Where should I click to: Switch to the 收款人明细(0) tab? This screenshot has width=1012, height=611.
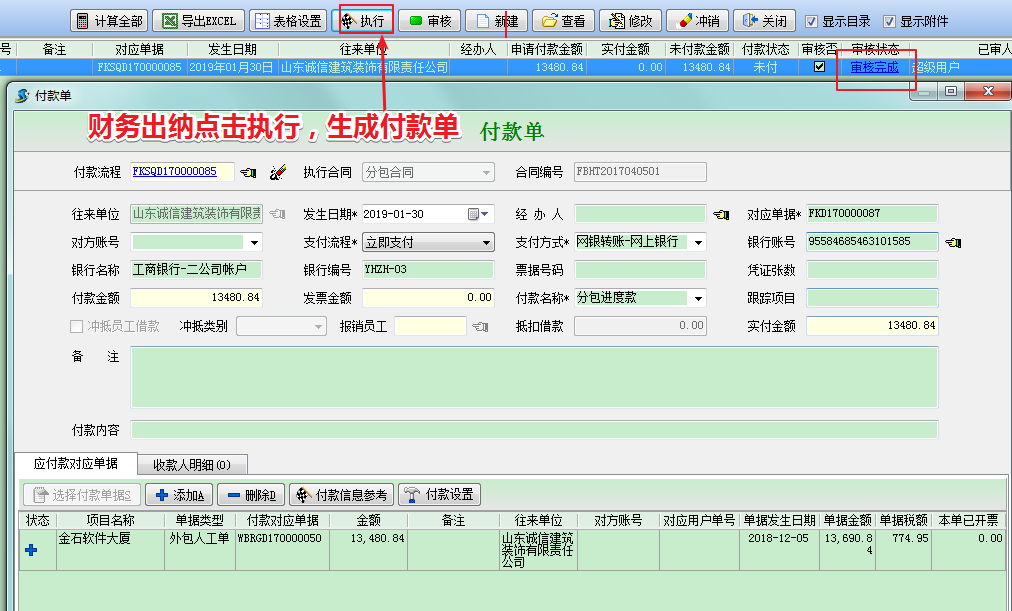coord(192,465)
